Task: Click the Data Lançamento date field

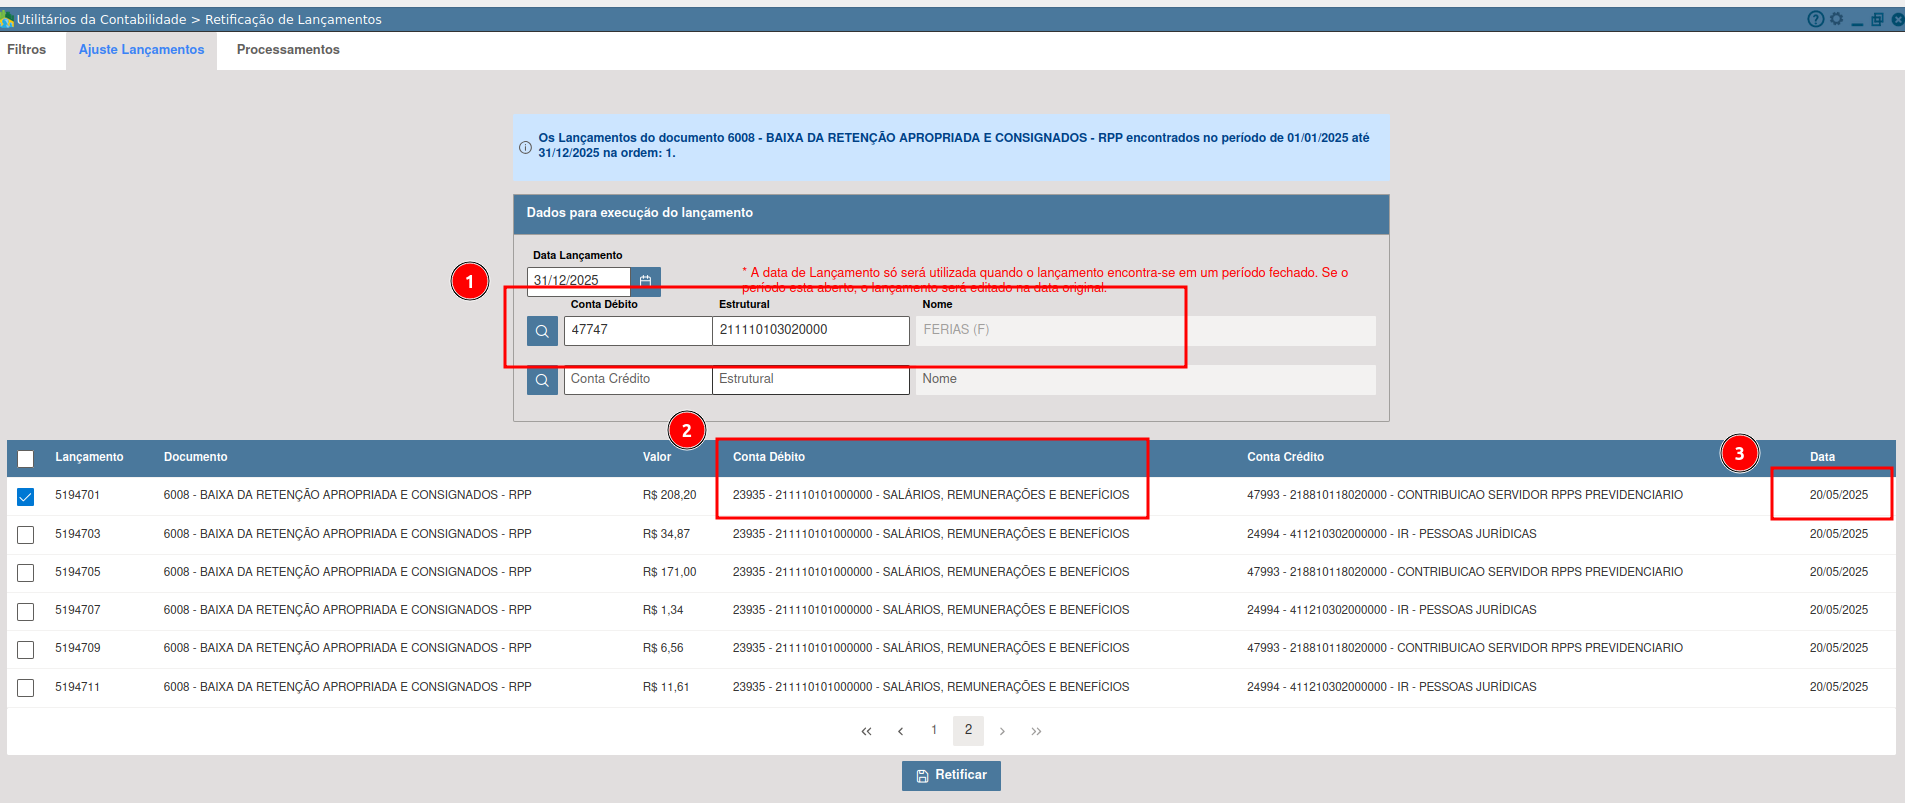Action: [x=579, y=281]
